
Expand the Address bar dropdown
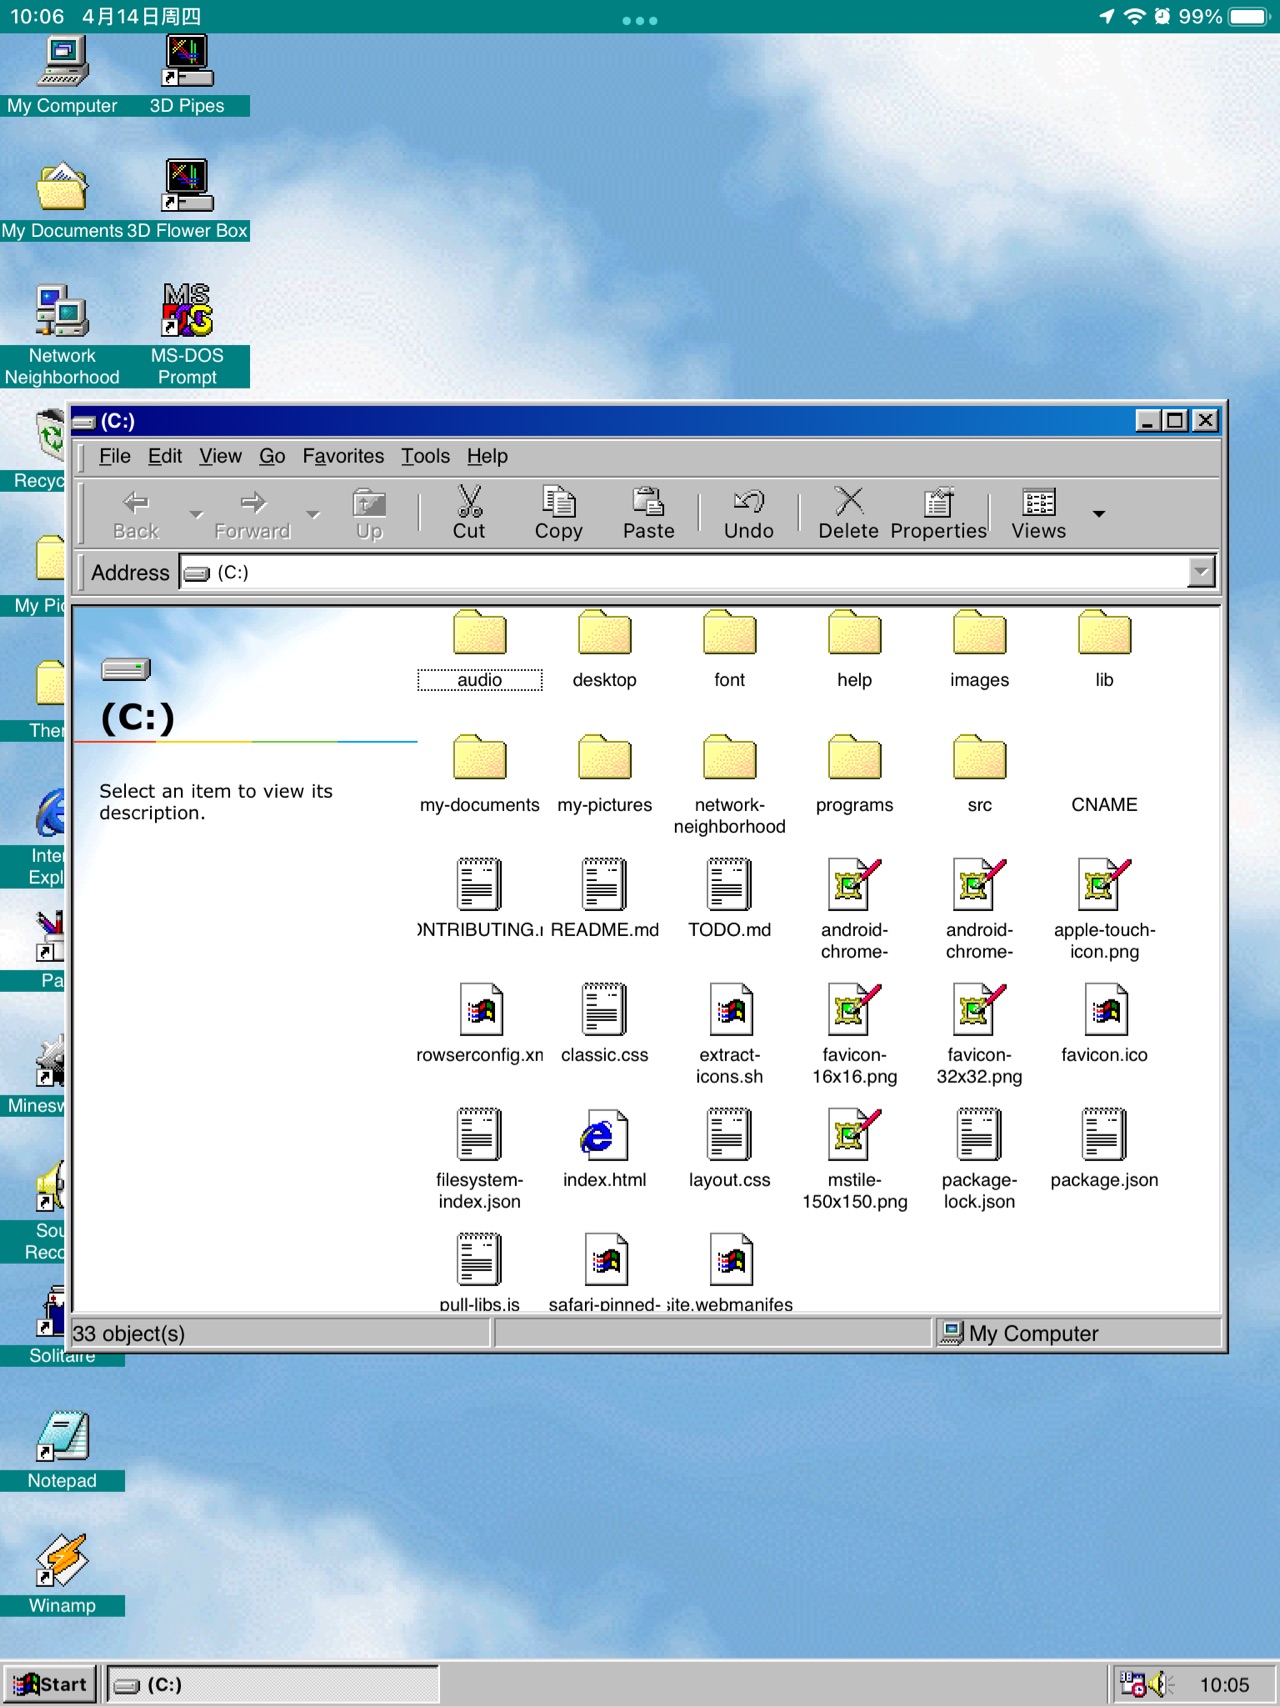tap(1201, 572)
